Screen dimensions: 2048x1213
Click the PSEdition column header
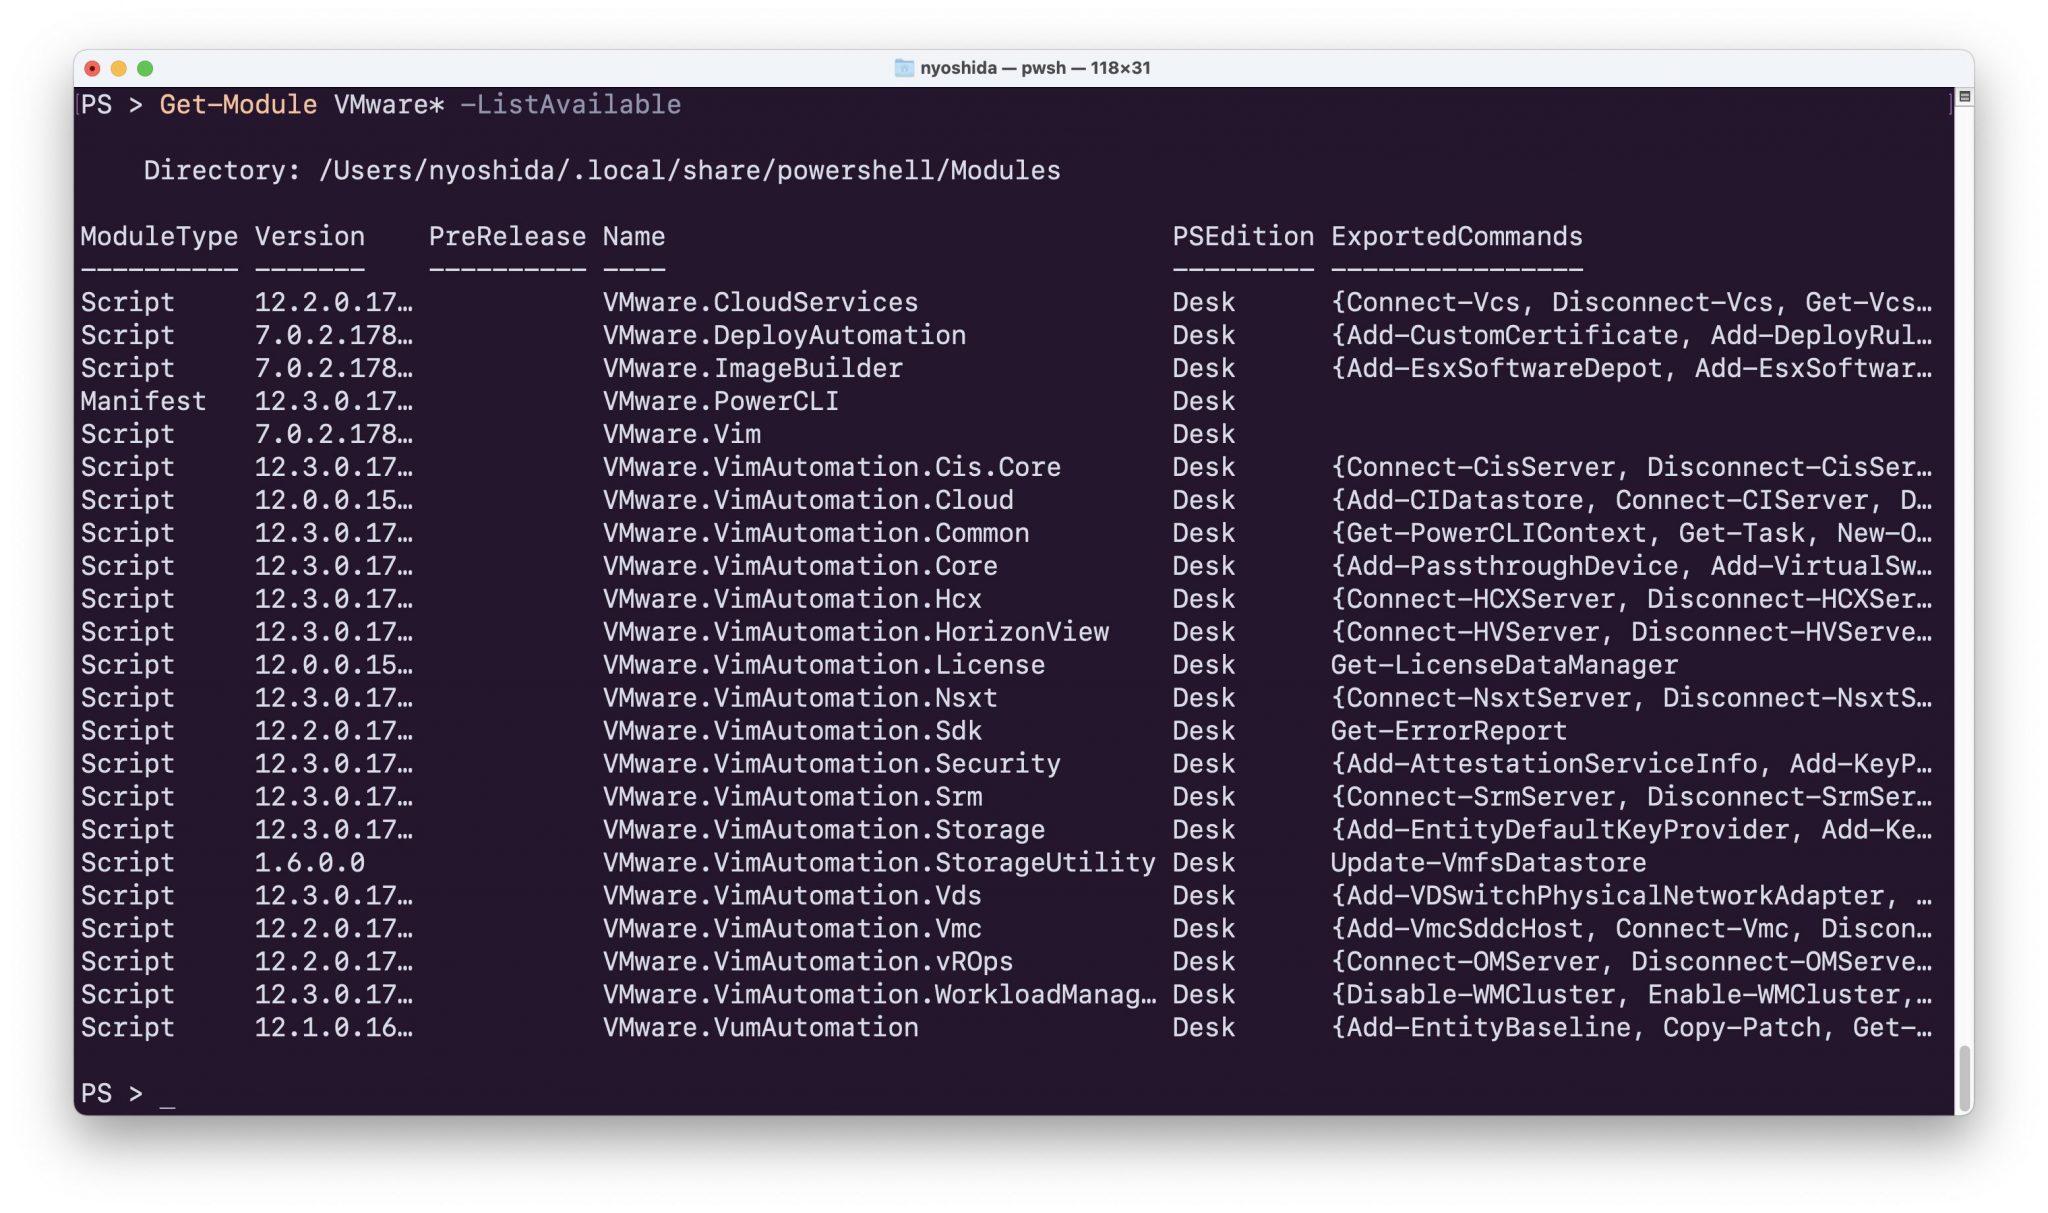[1242, 237]
